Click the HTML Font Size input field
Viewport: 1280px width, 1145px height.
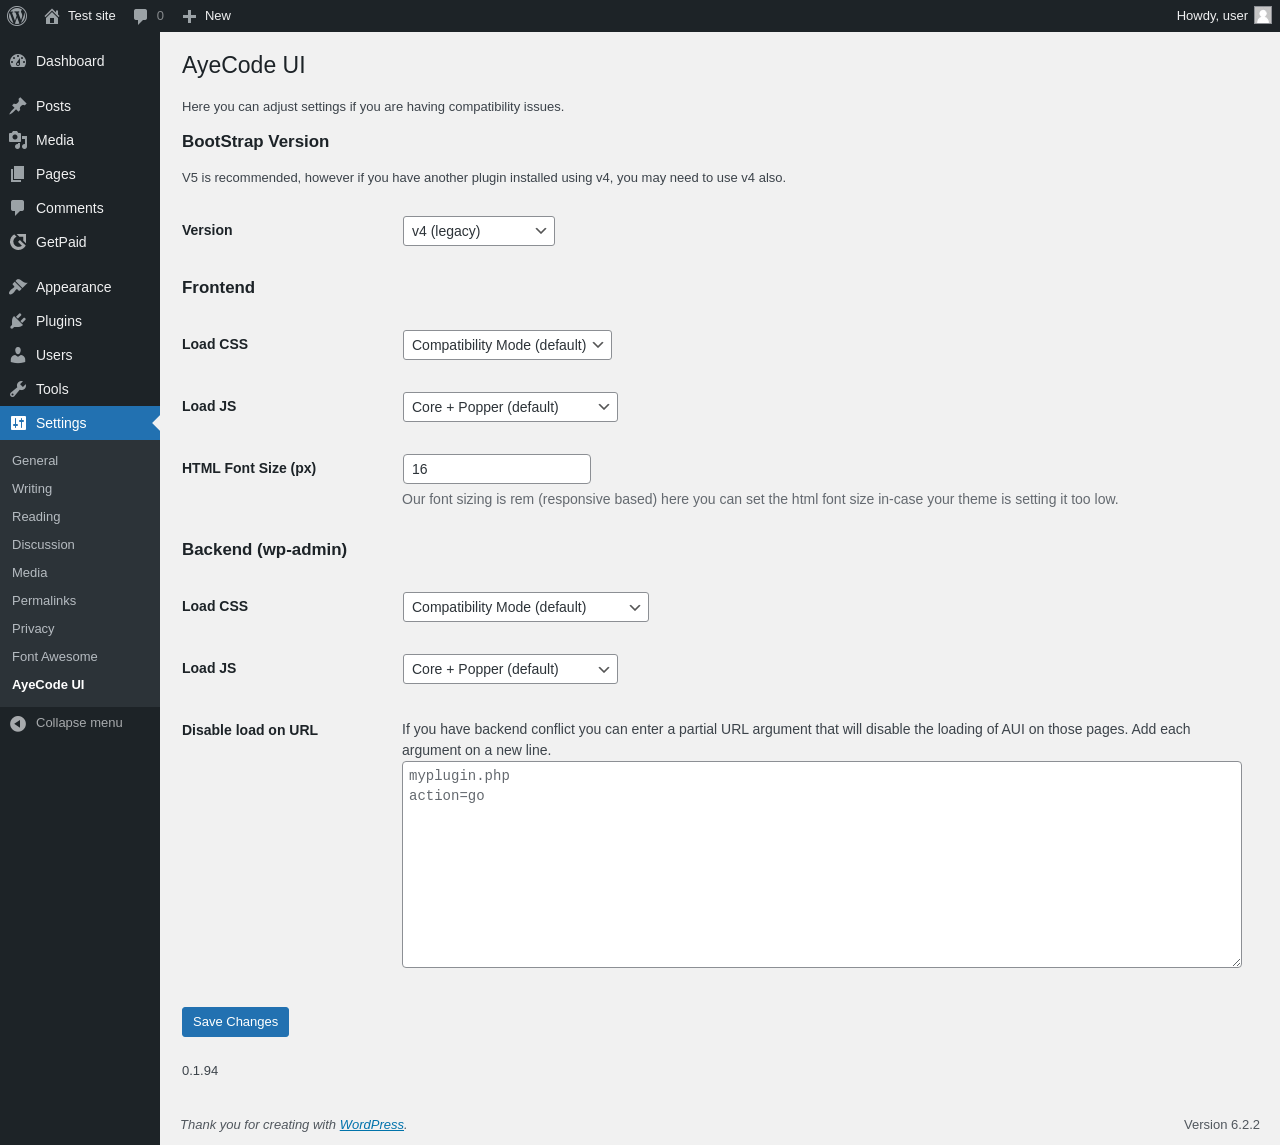(x=497, y=469)
